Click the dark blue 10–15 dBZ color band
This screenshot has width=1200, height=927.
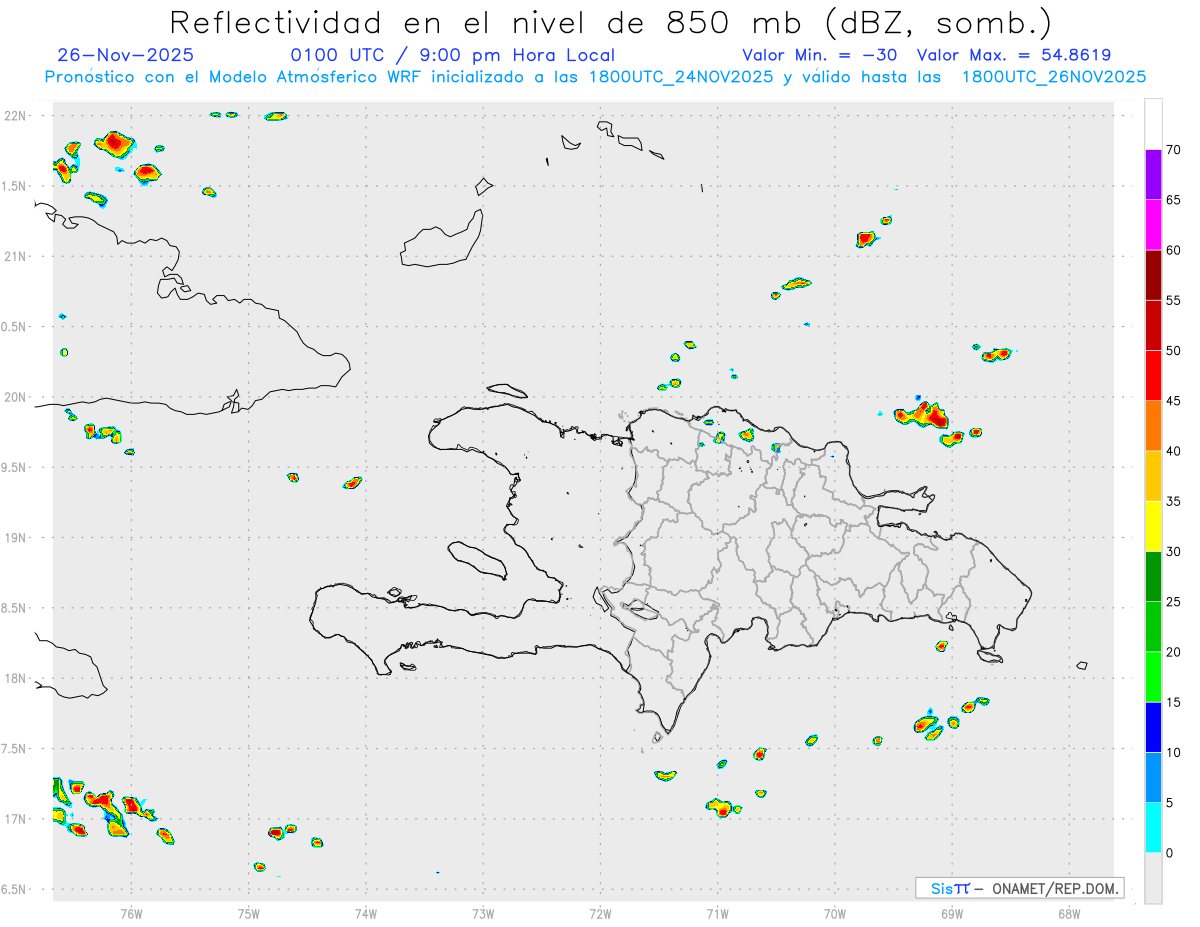(x=1153, y=727)
